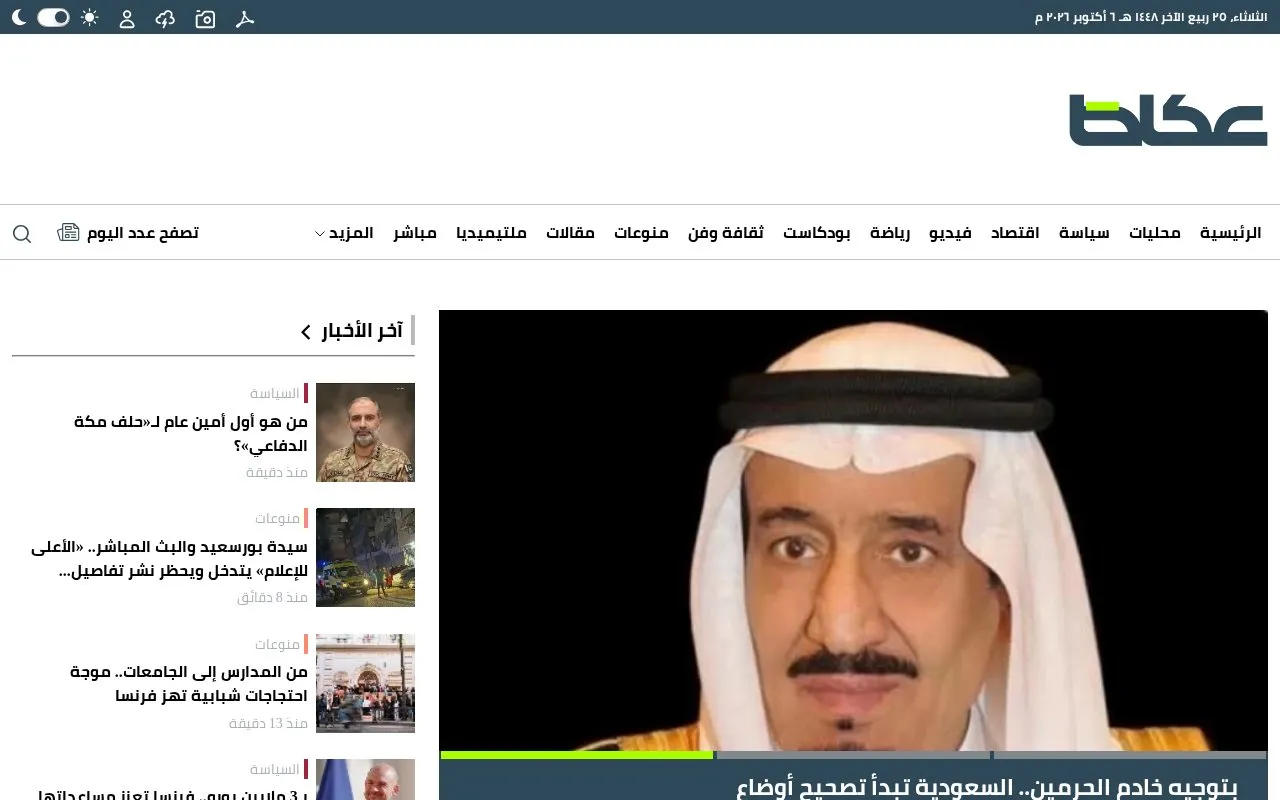
Task: Click the camera icon in top bar
Action: 205,18
